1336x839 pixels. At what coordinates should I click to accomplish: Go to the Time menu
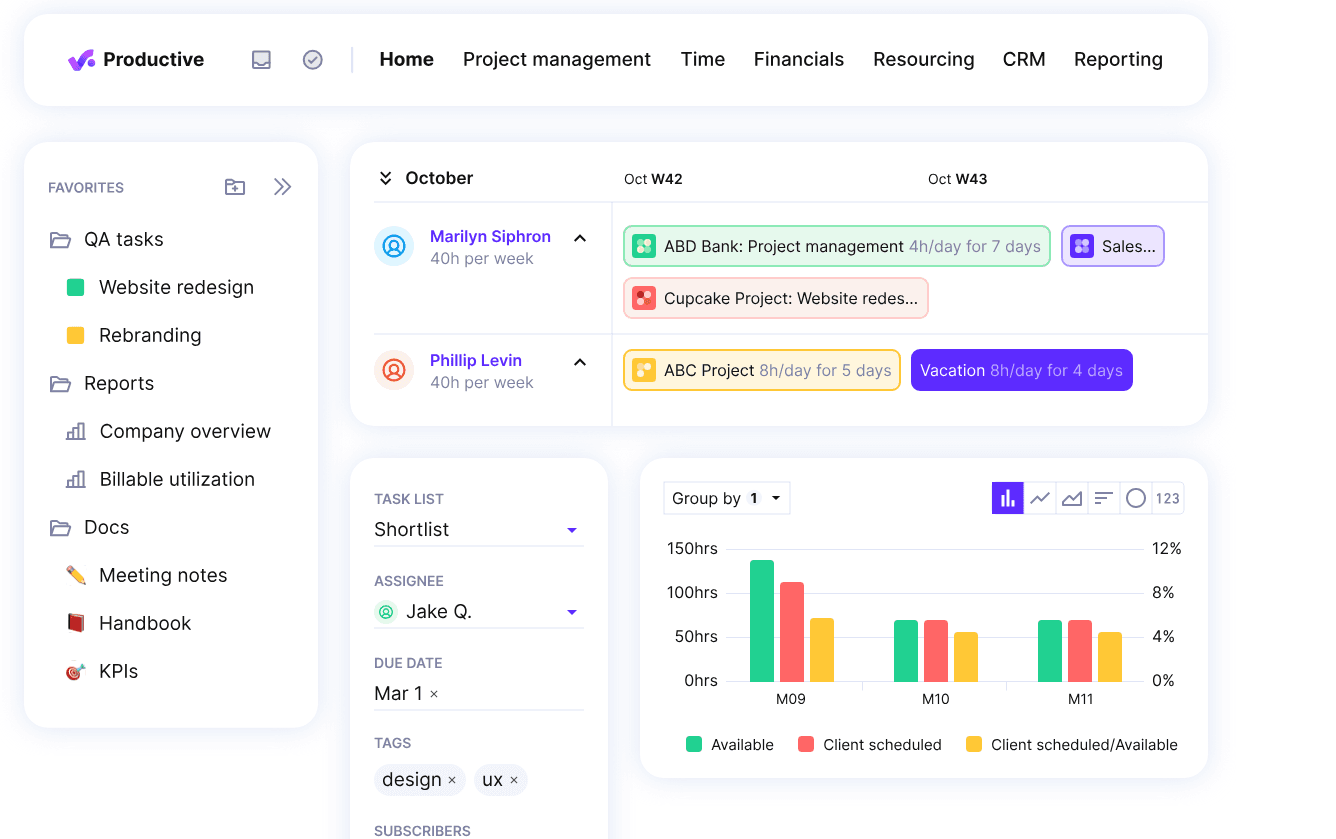coord(703,60)
